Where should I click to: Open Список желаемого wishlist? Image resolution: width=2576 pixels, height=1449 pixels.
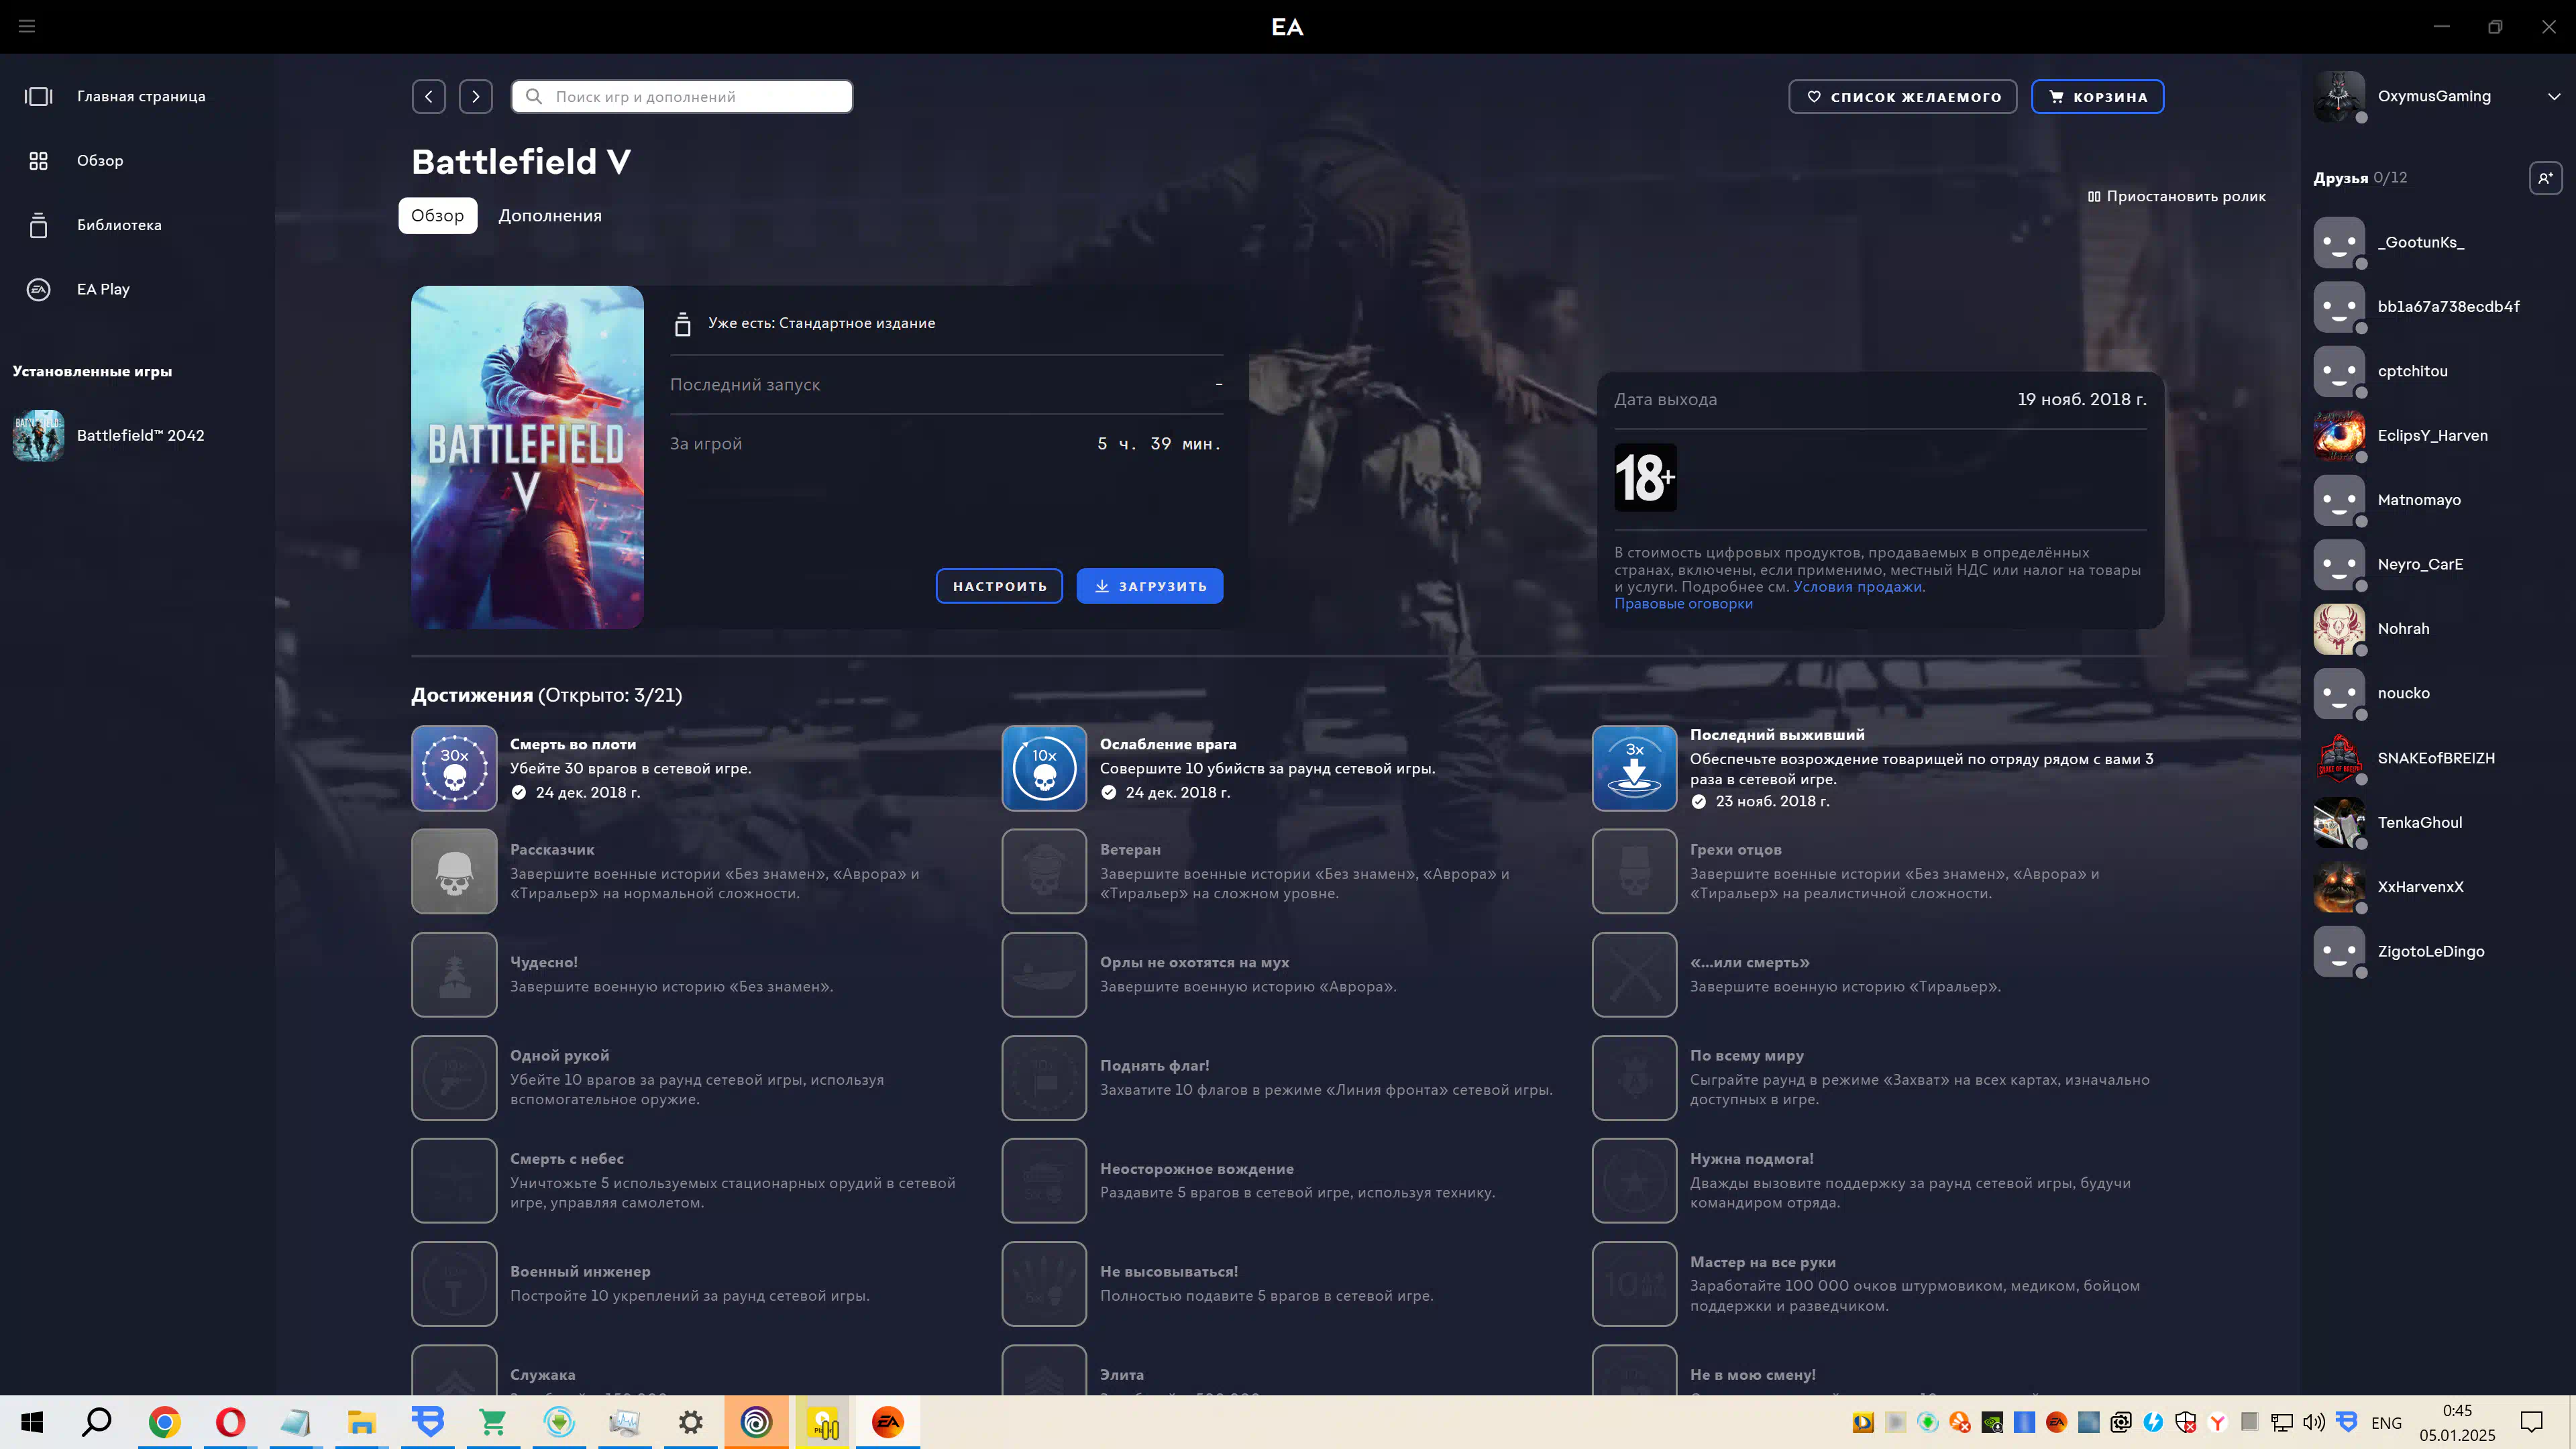tap(1902, 97)
